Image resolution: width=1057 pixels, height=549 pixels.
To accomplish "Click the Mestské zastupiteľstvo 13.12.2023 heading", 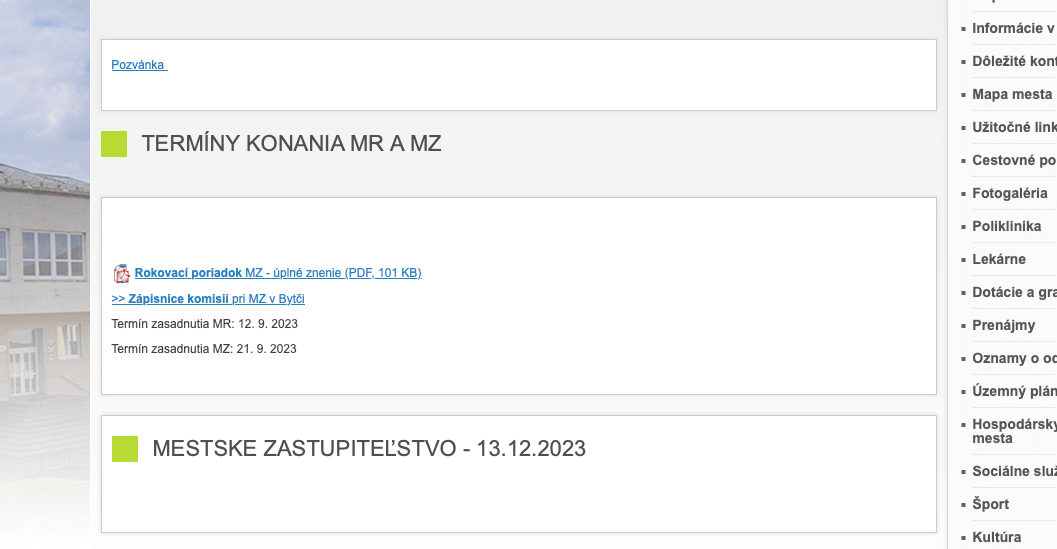I will click(369, 449).
